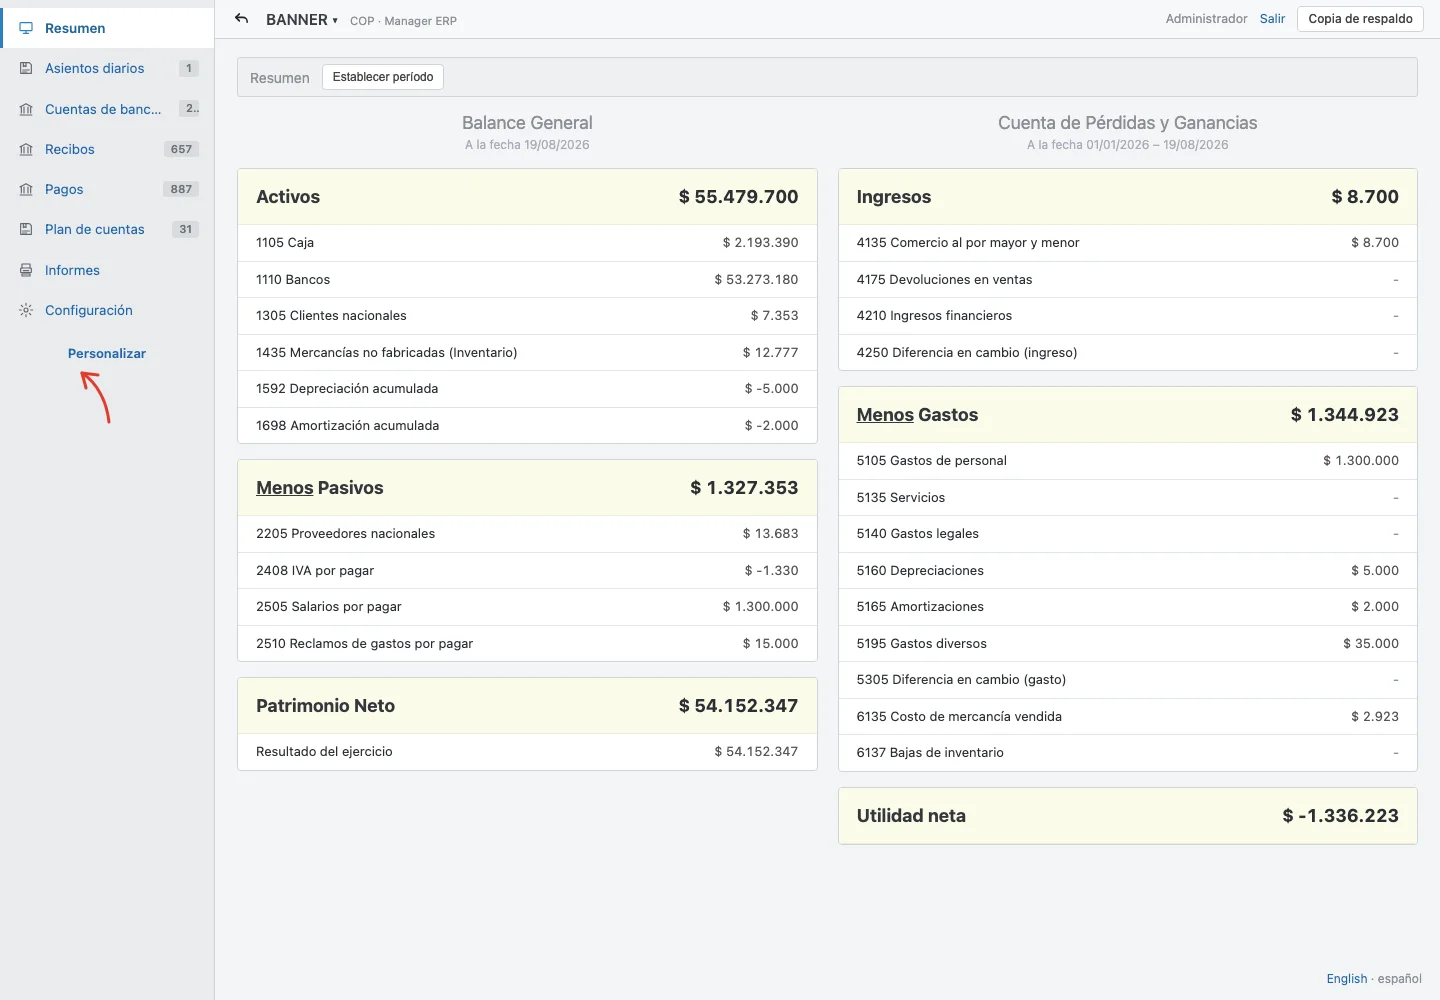
Task: Click the Informes printer icon
Action: (26, 270)
